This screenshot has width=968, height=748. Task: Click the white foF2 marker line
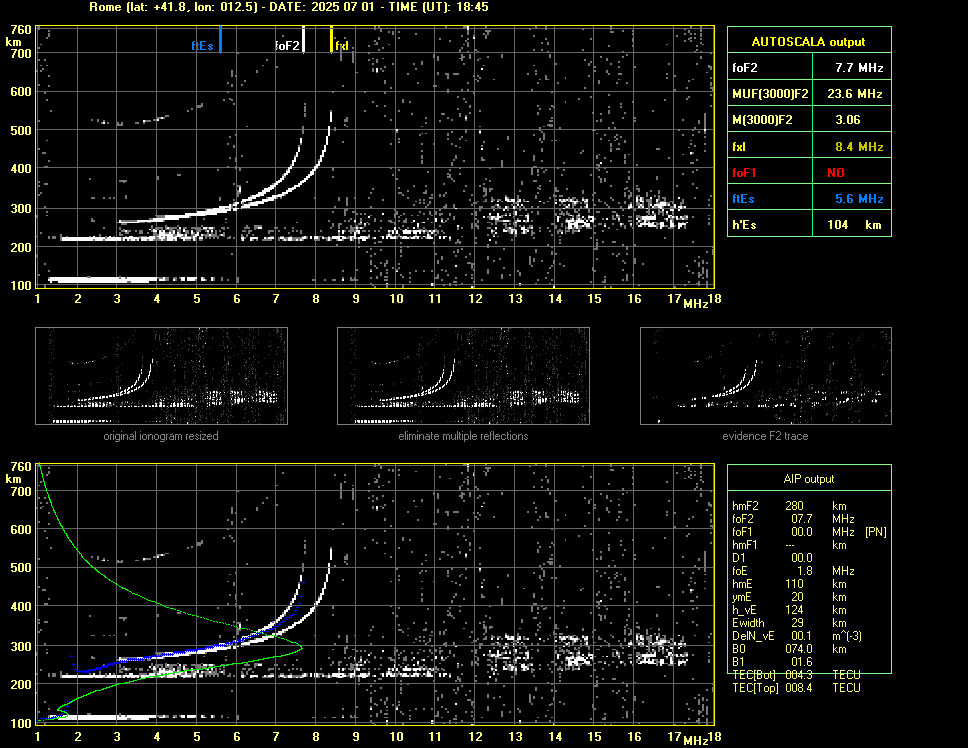[303, 39]
